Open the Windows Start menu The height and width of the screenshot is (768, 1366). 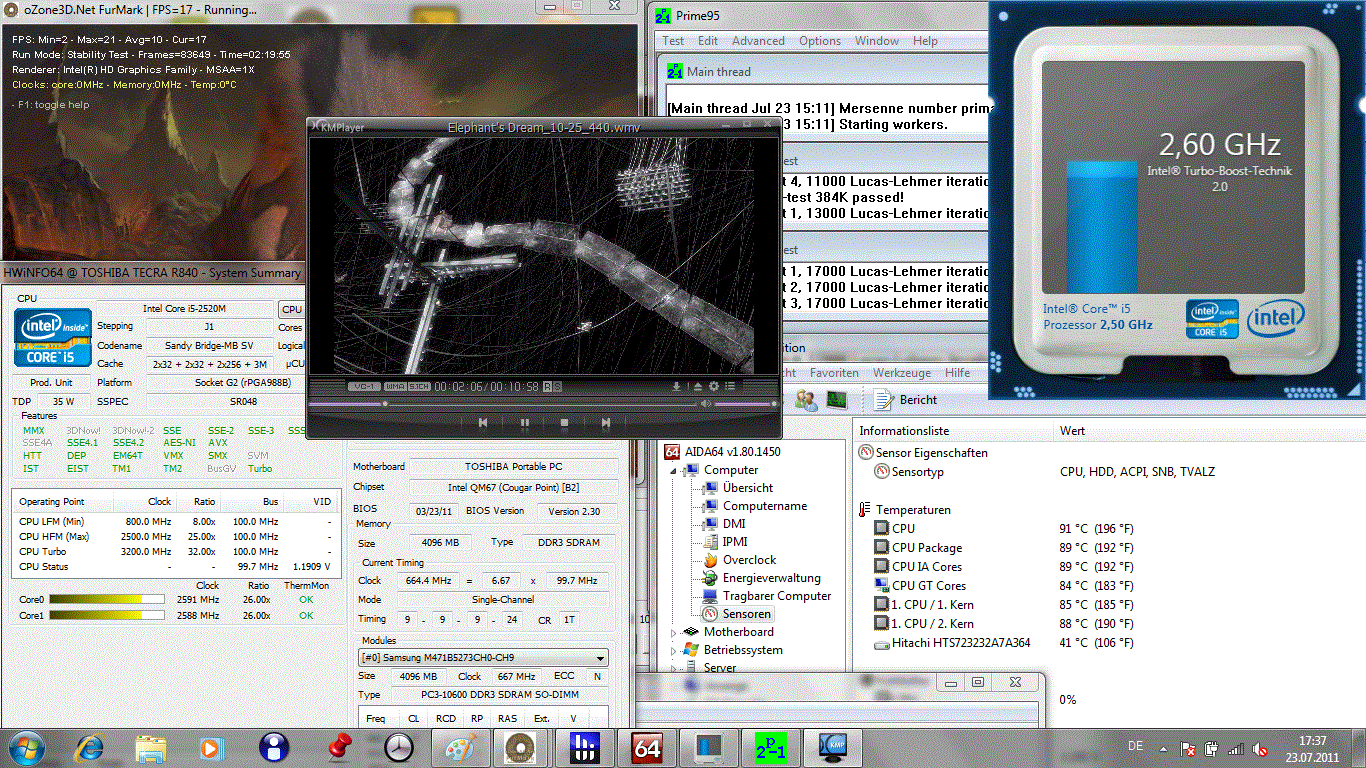[x=26, y=746]
